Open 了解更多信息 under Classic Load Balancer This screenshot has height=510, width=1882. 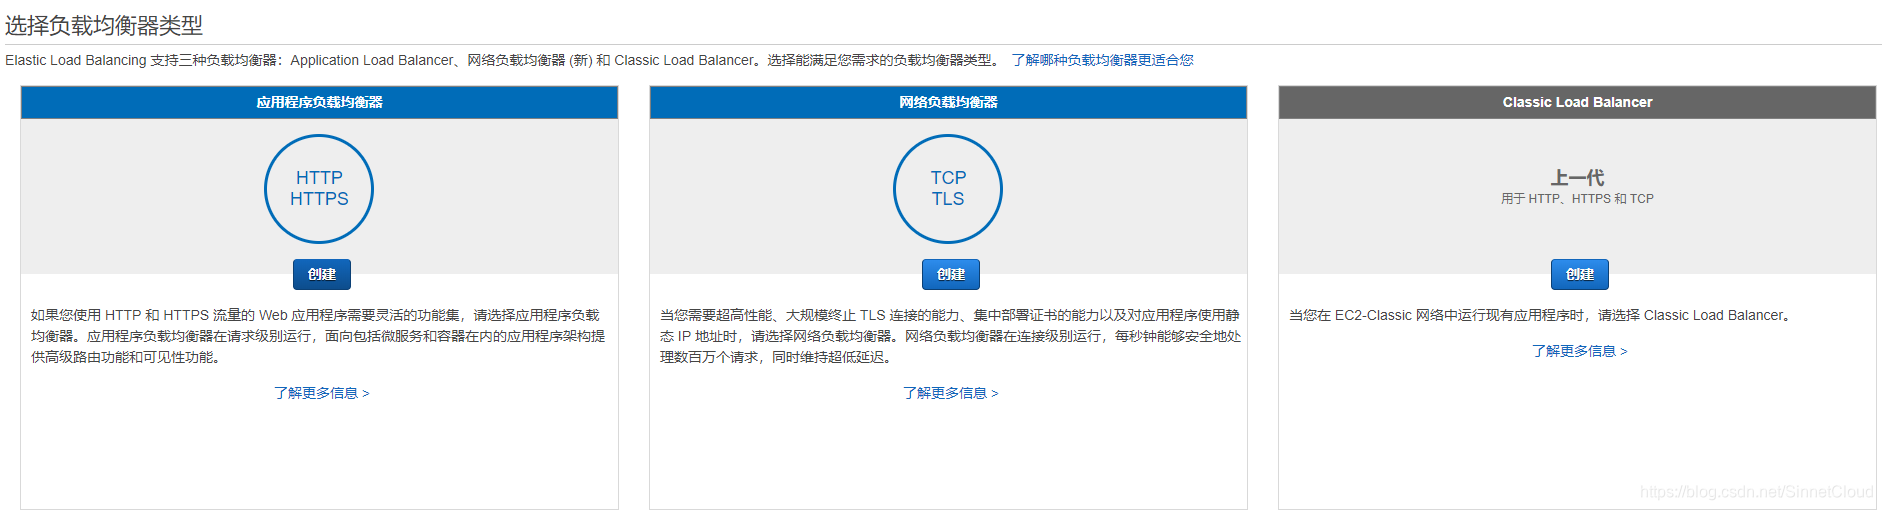pos(1580,351)
